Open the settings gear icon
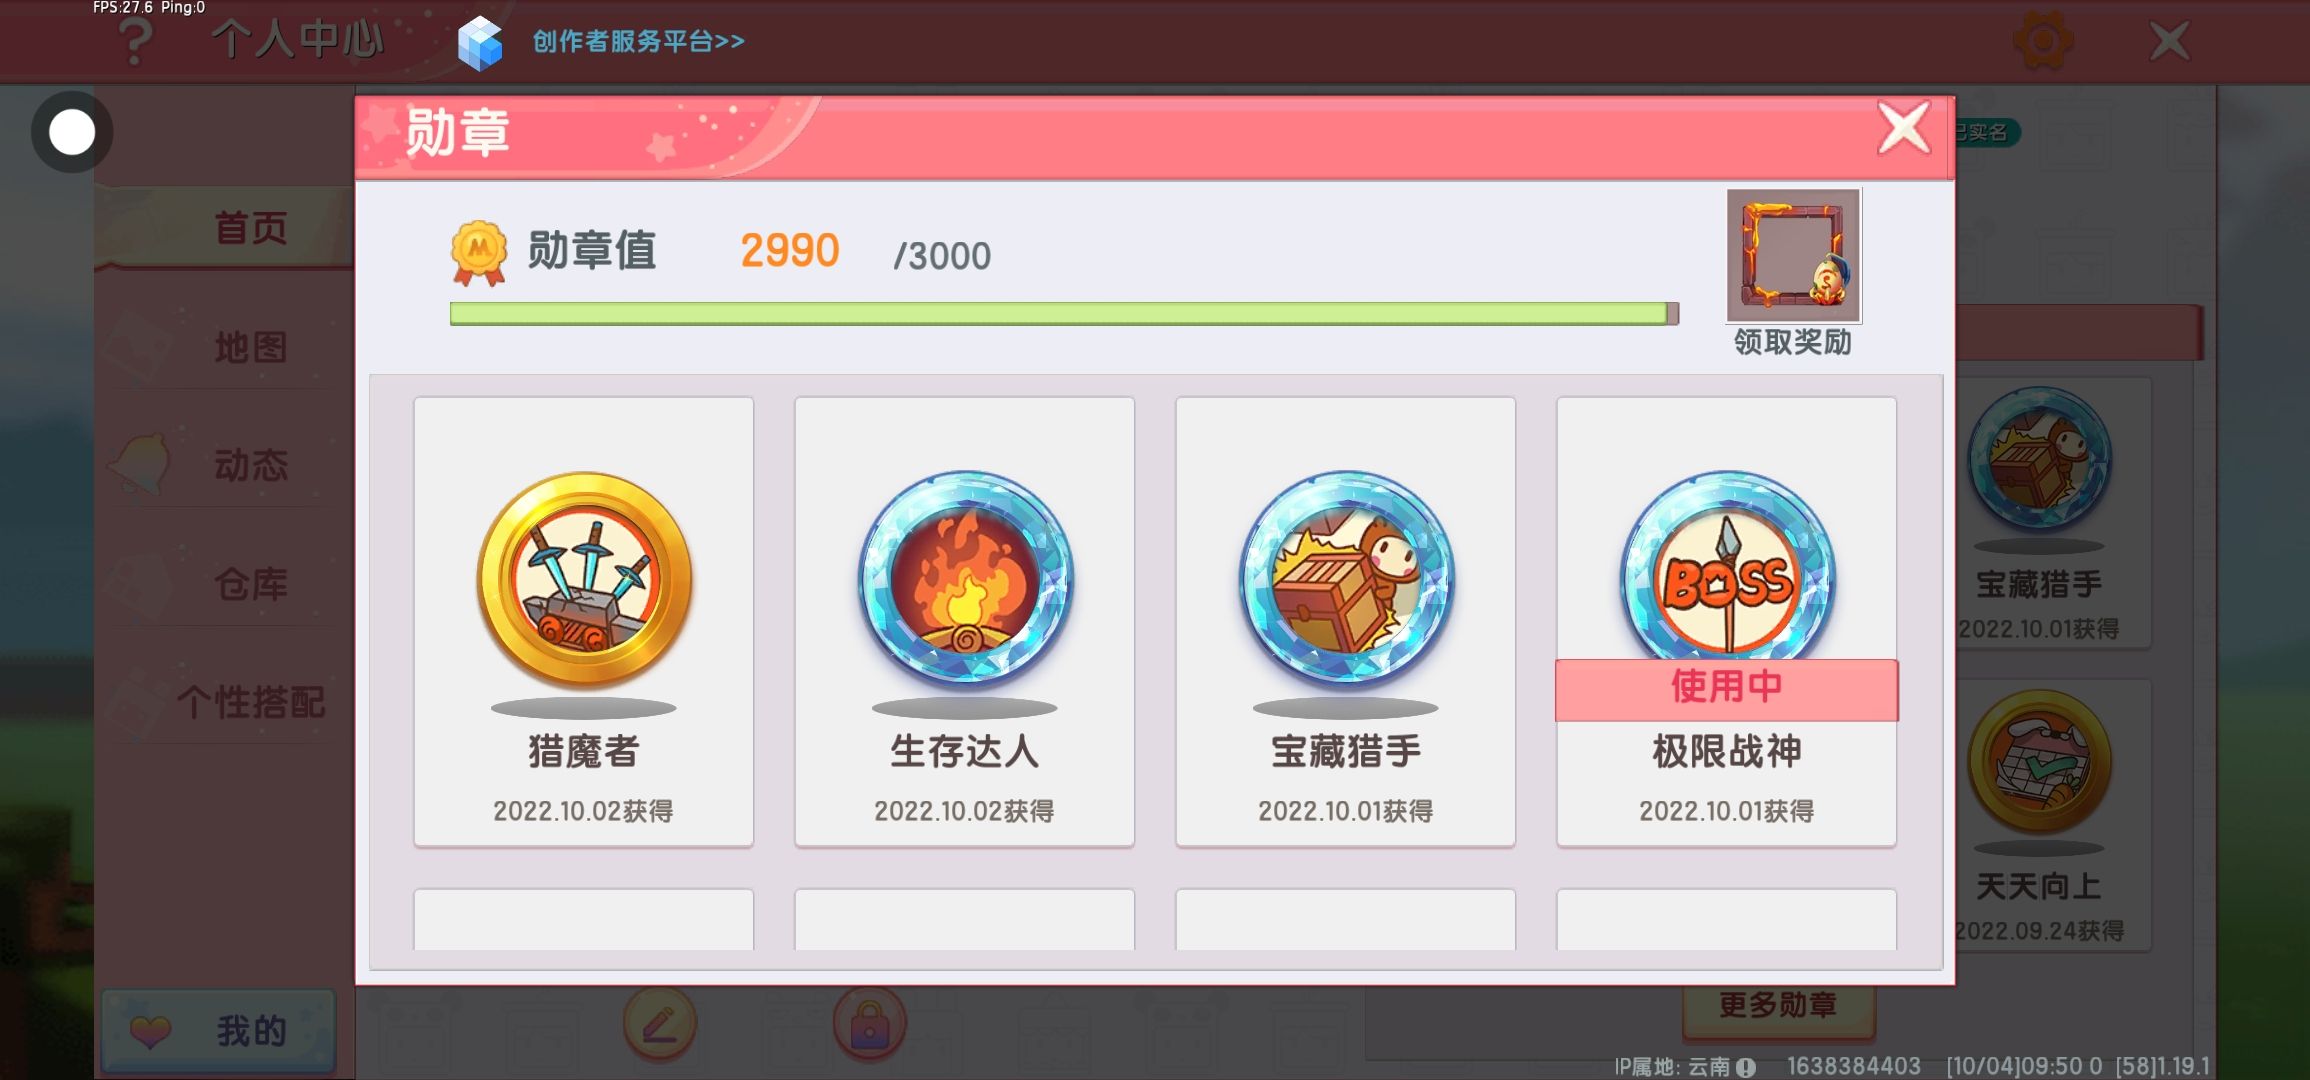Image resolution: width=2310 pixels, height=1080 pixels. pos(2042,40)
